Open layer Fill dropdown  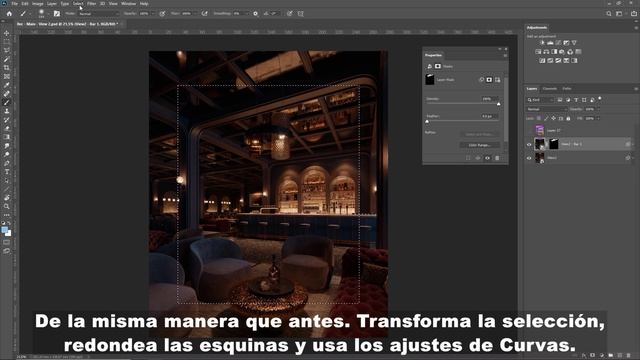(x=598, y=118)
